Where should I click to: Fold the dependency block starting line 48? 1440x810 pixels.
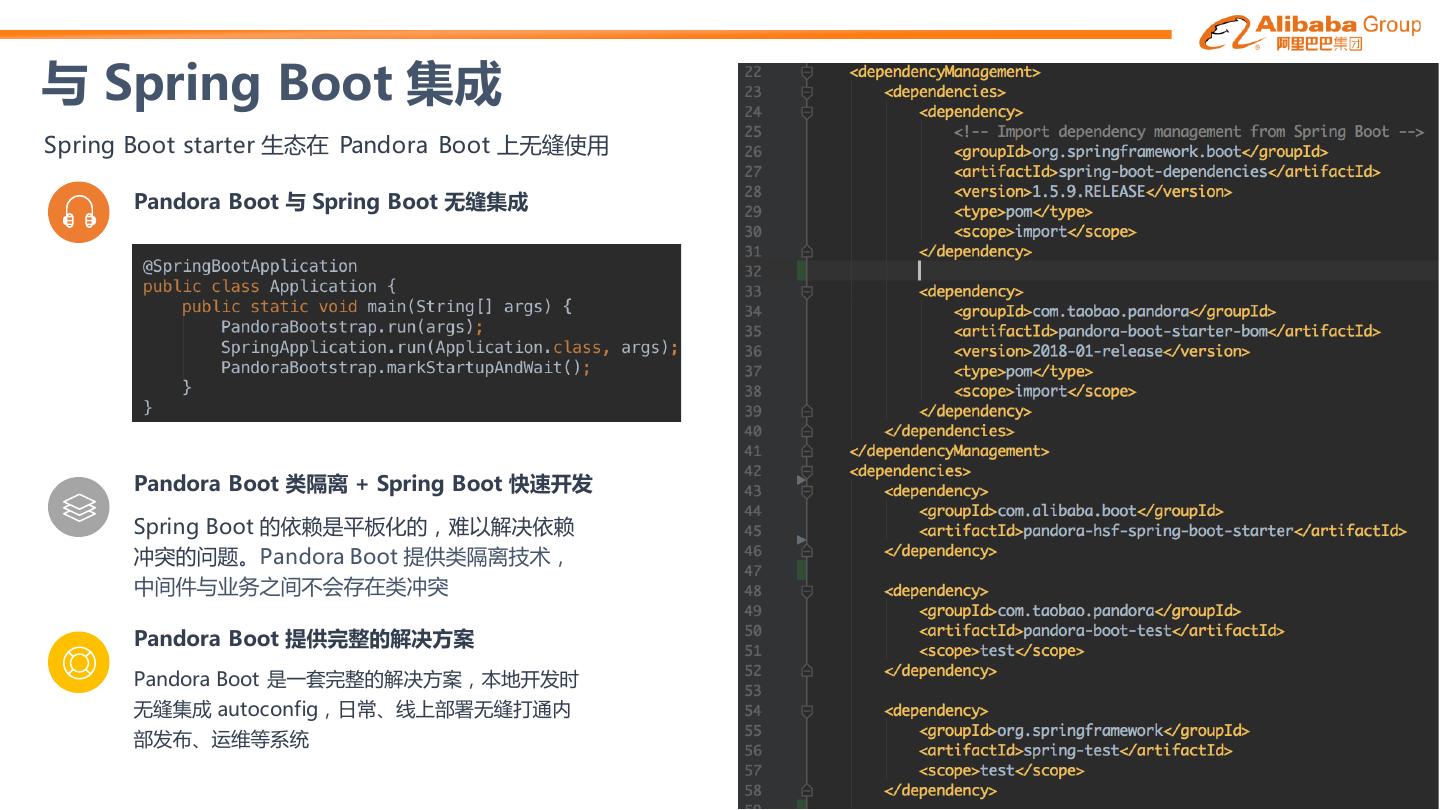pos(808,591)
